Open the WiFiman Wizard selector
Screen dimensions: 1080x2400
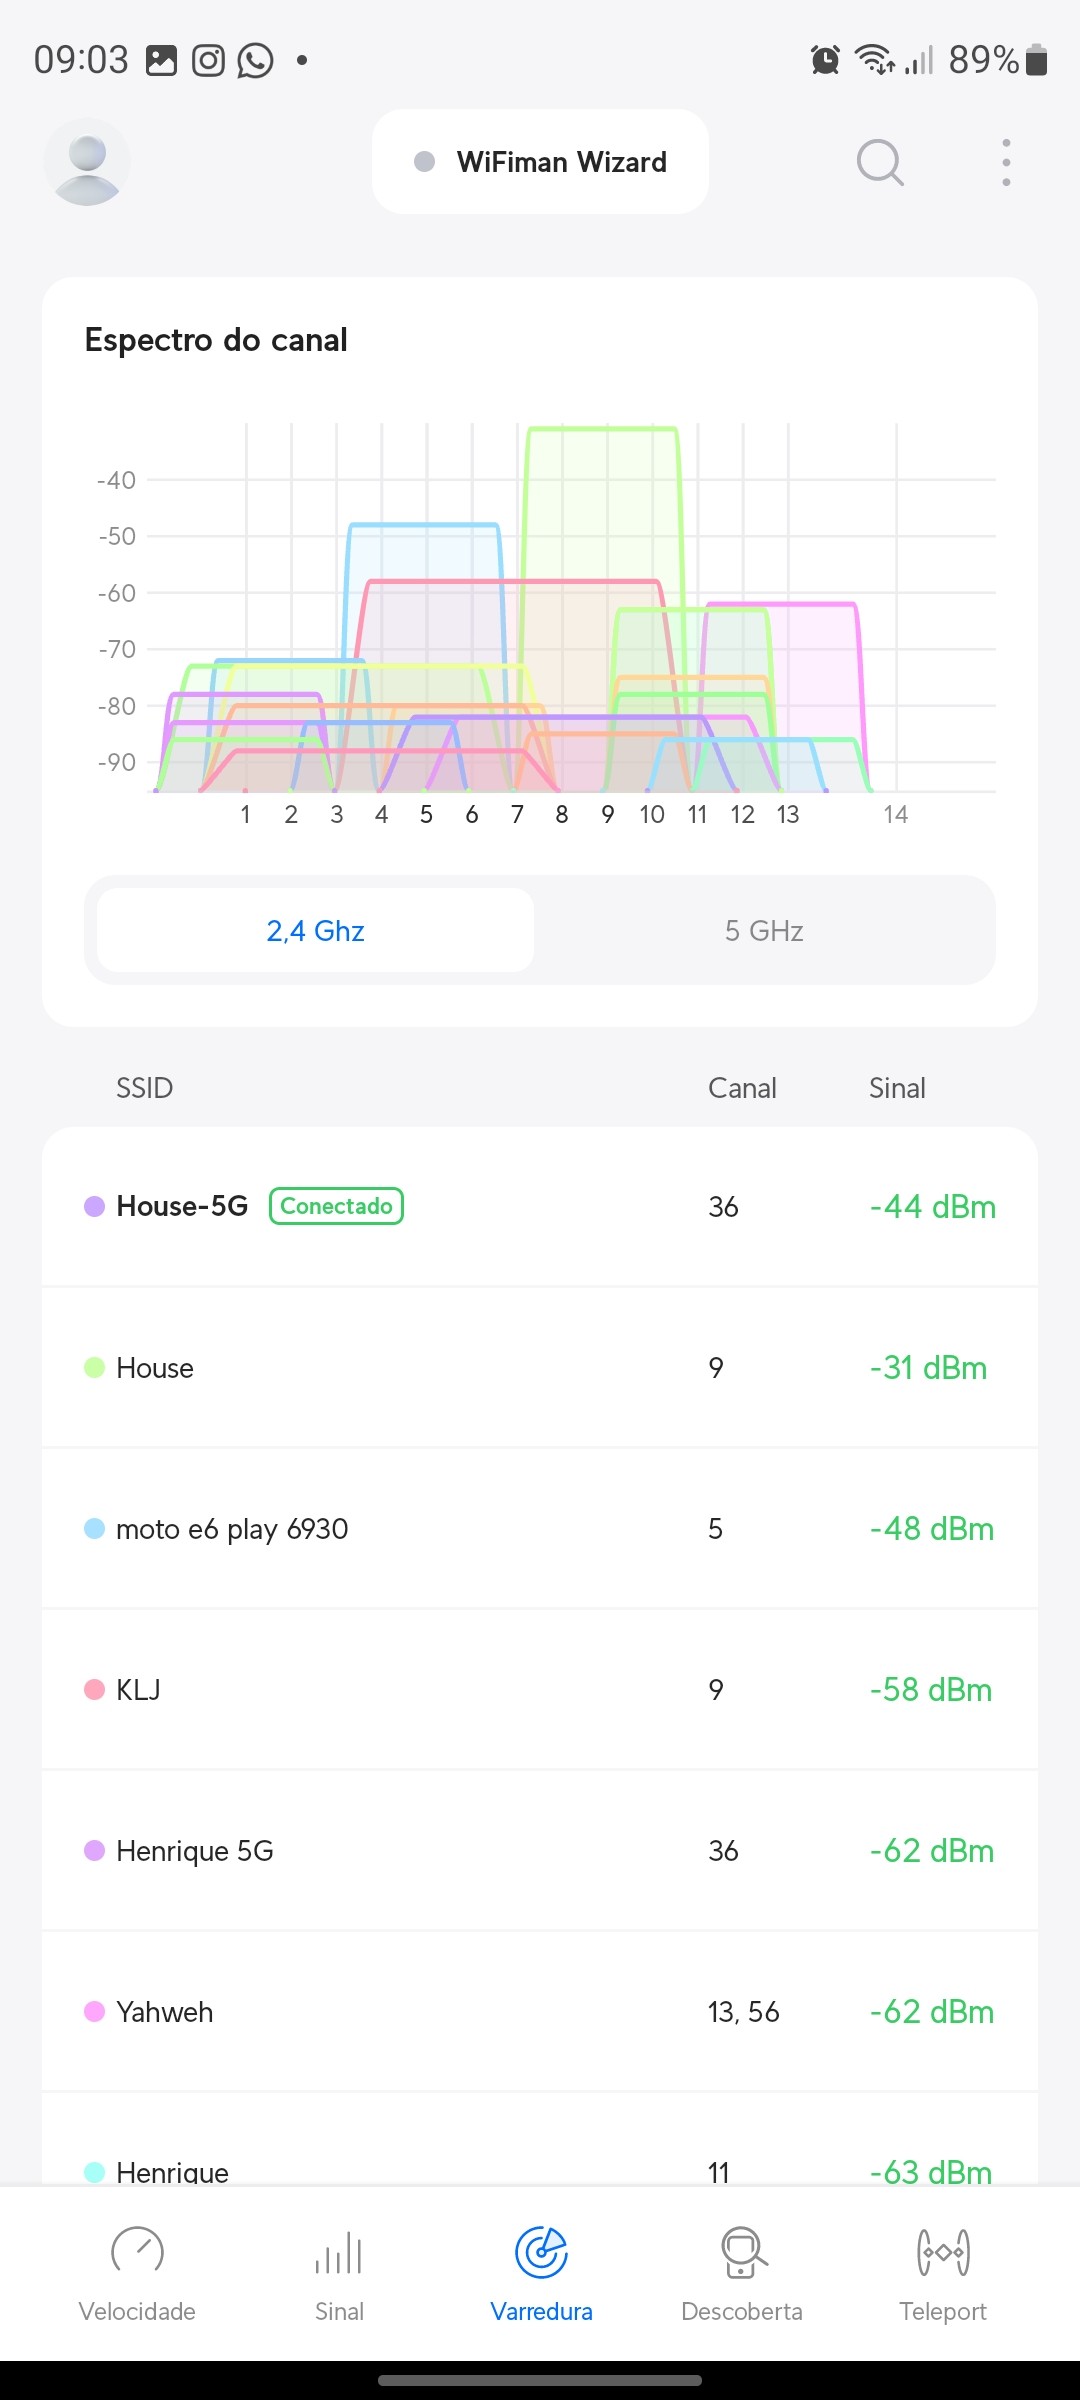point(540,162)
